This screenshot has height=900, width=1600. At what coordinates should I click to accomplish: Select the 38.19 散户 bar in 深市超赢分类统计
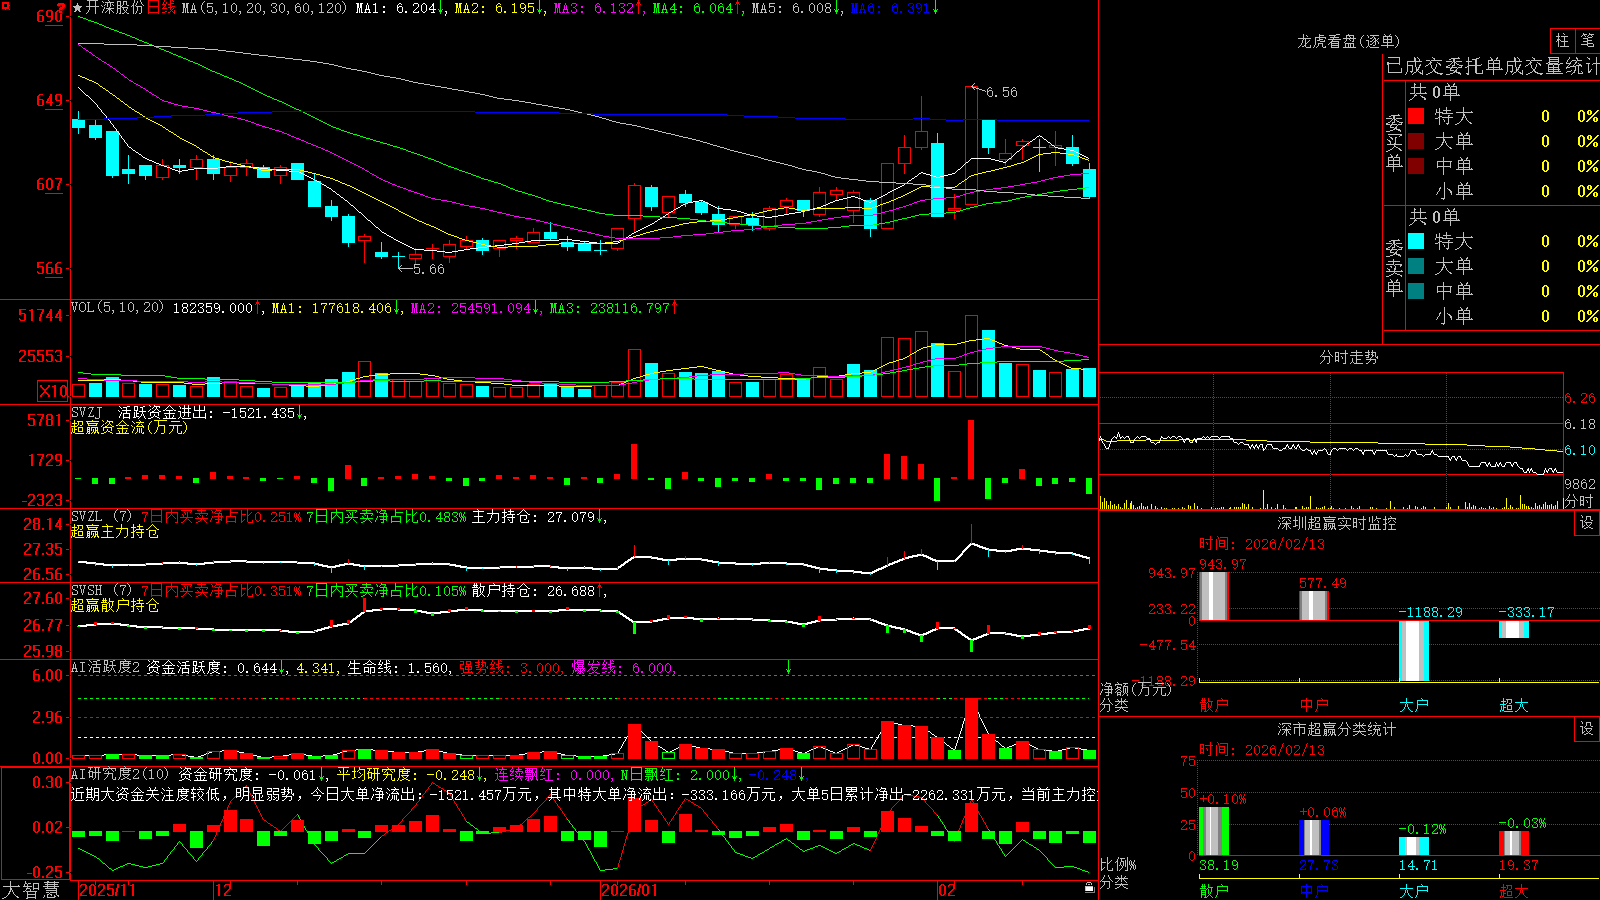pyautogui.click(x=1213, y=831)
